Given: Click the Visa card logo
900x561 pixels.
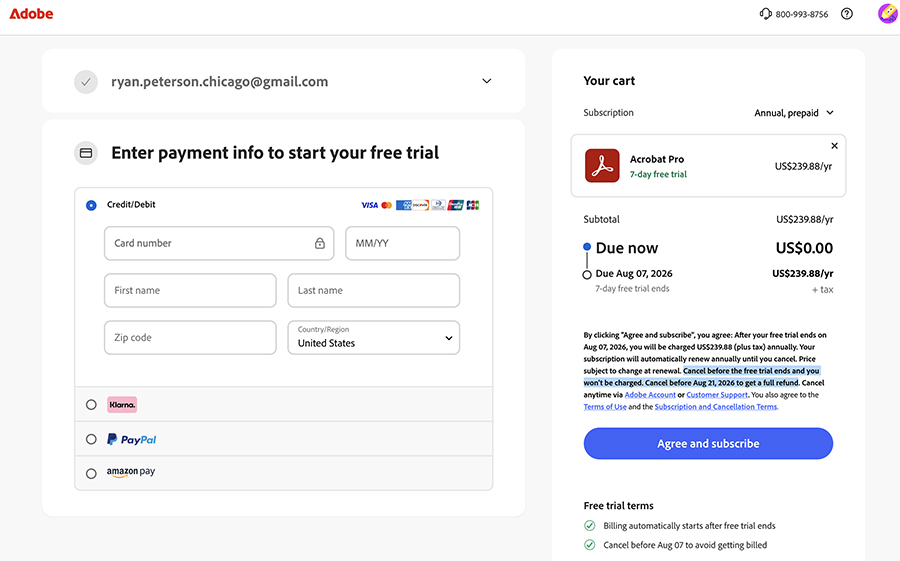Looking at the screenshot, I should pyautogui.click(x=370, y=205).
